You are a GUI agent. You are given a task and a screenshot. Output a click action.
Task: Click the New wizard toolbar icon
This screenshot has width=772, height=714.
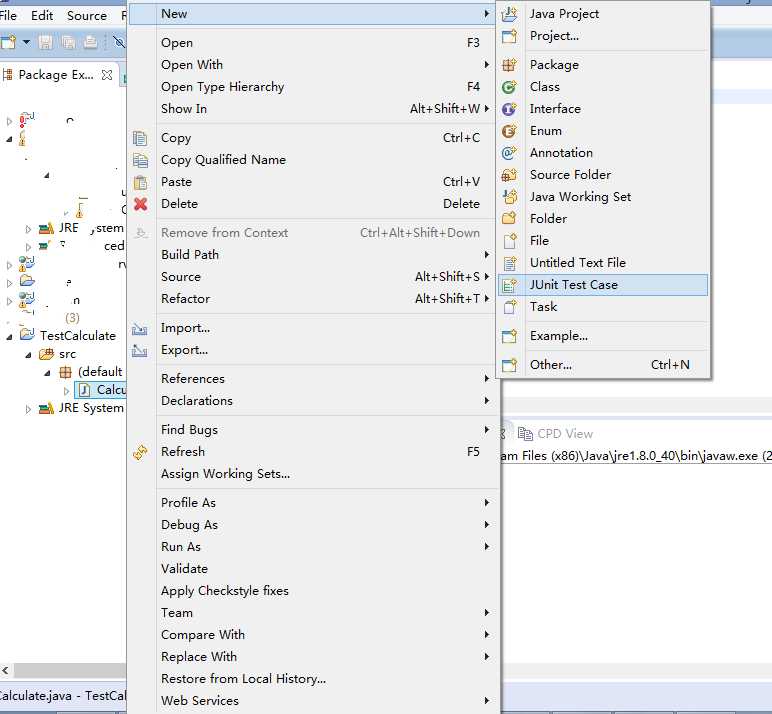point(8,42)
